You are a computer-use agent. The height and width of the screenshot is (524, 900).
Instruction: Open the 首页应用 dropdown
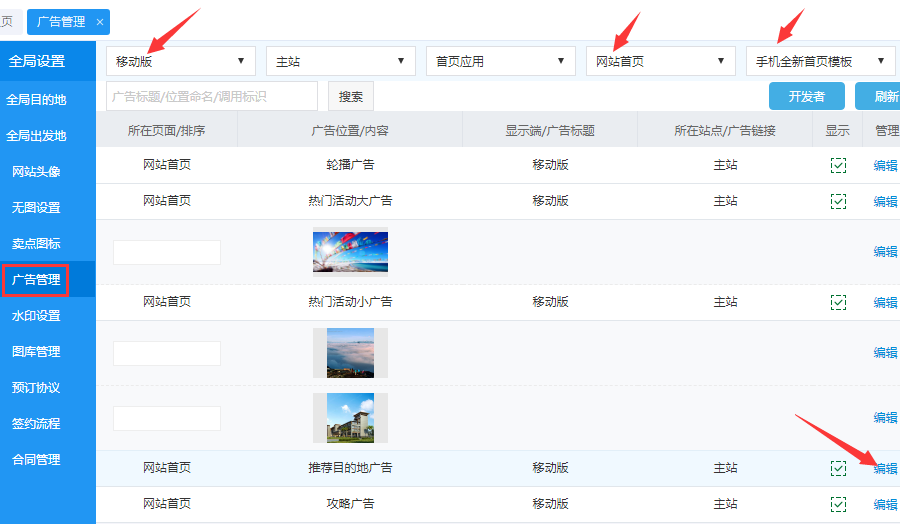point(500,61)
